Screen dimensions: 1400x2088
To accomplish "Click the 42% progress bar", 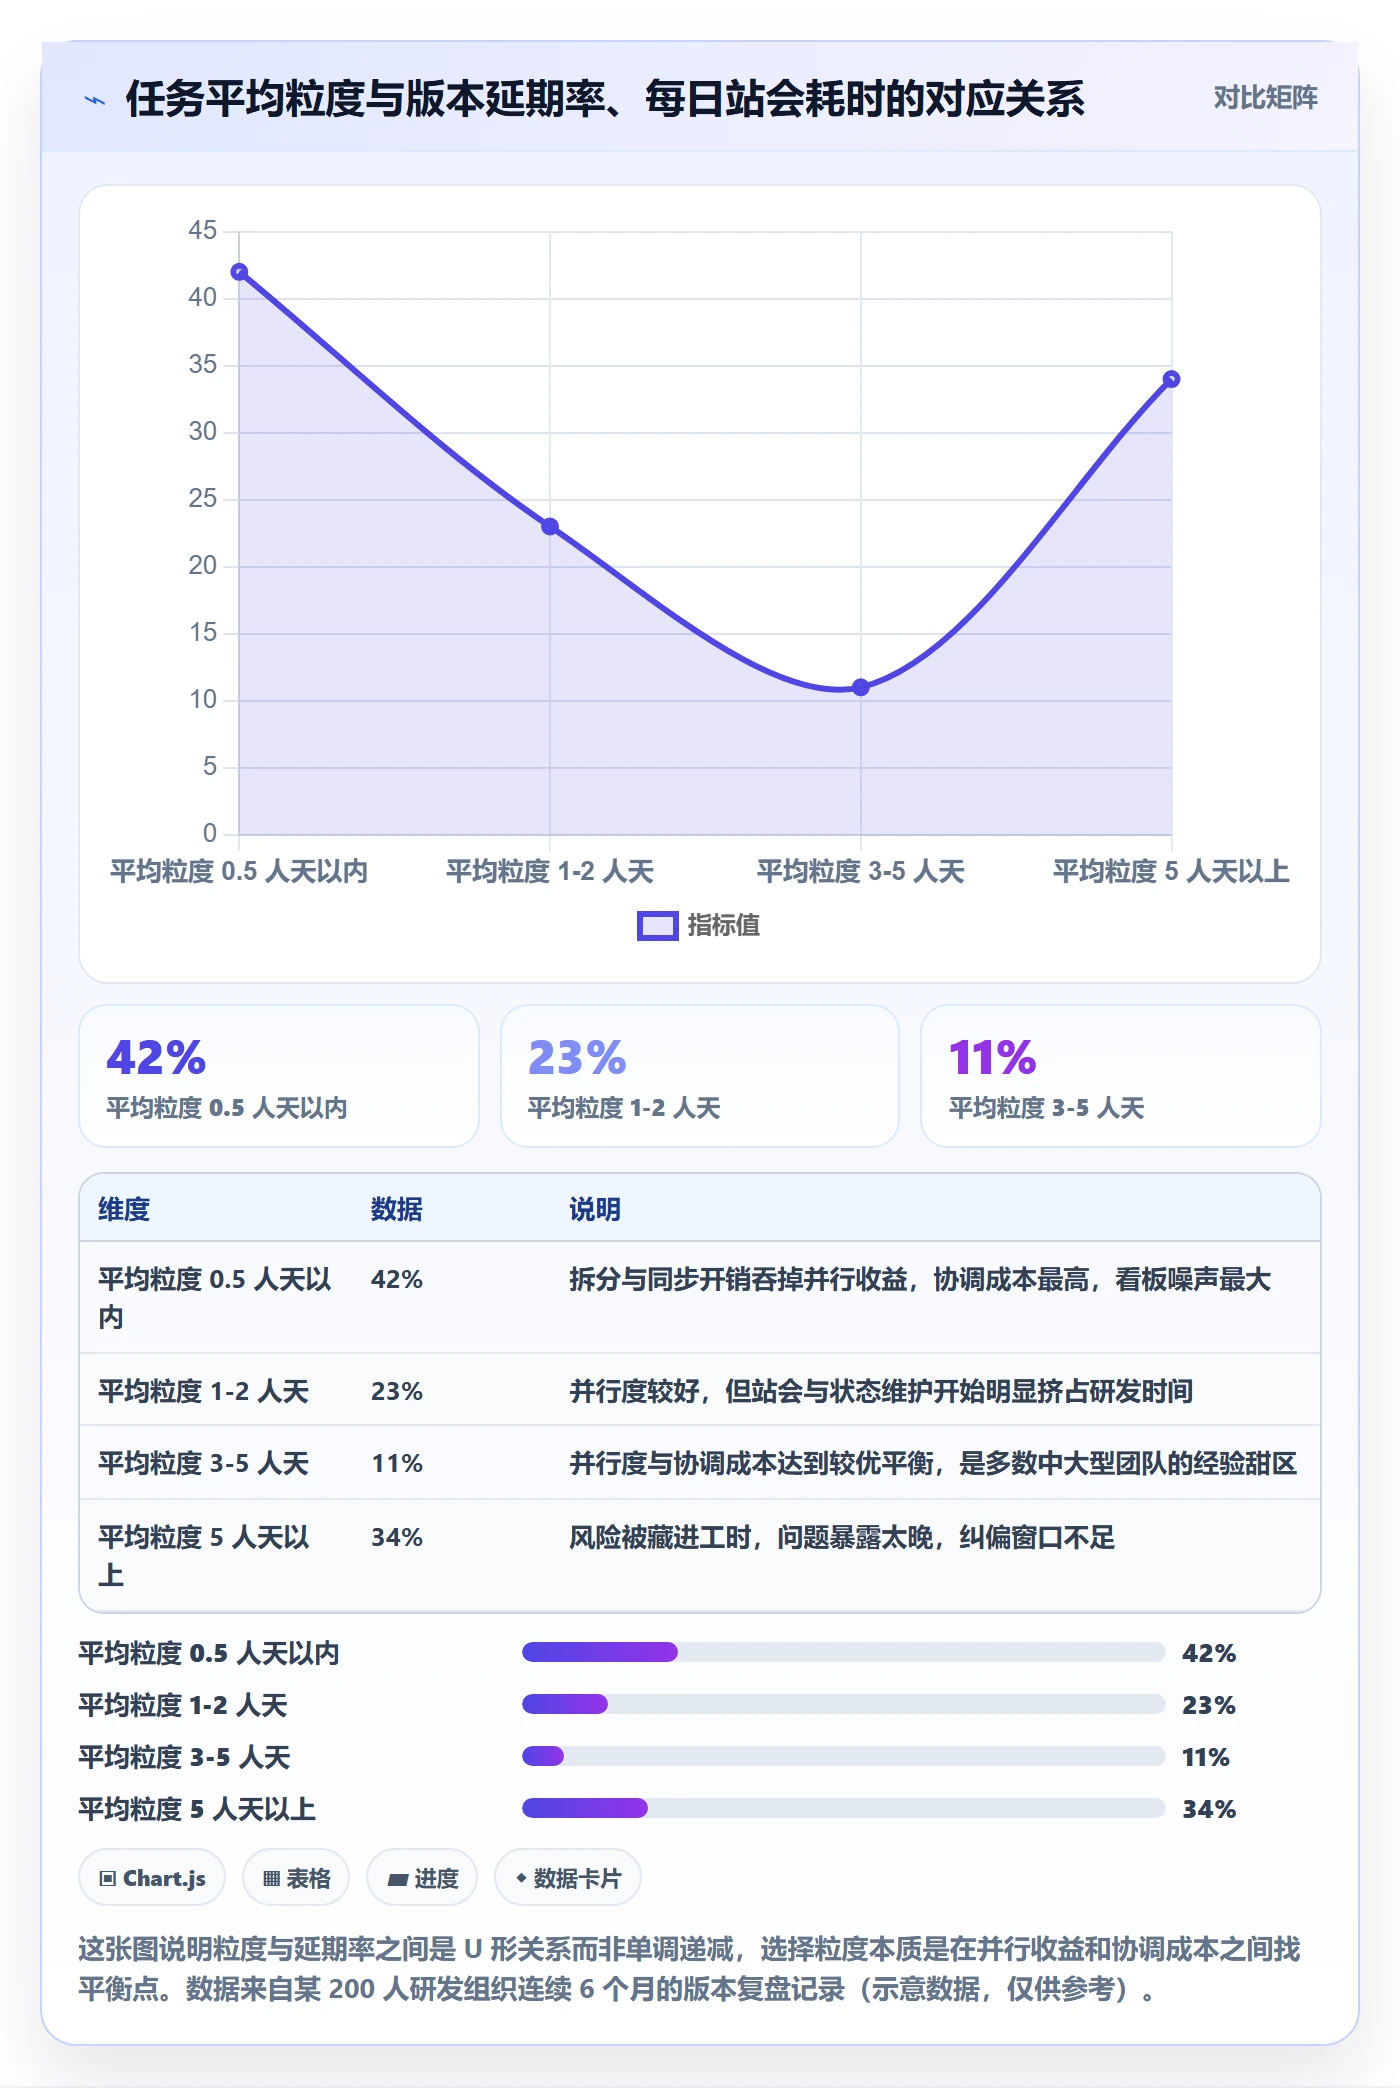I will [843, 1652].
